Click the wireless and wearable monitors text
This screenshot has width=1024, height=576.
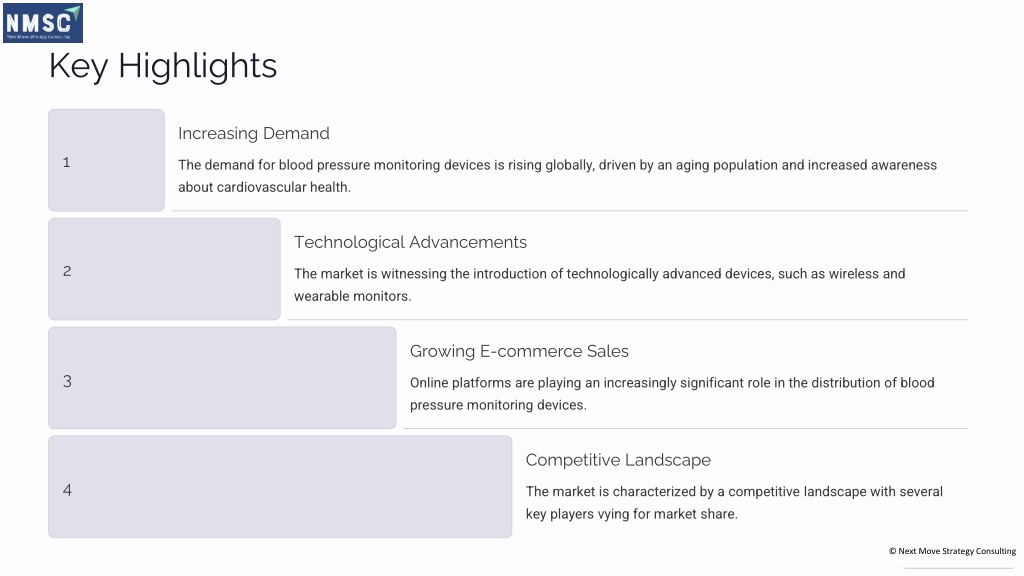(x=600, y=285)
